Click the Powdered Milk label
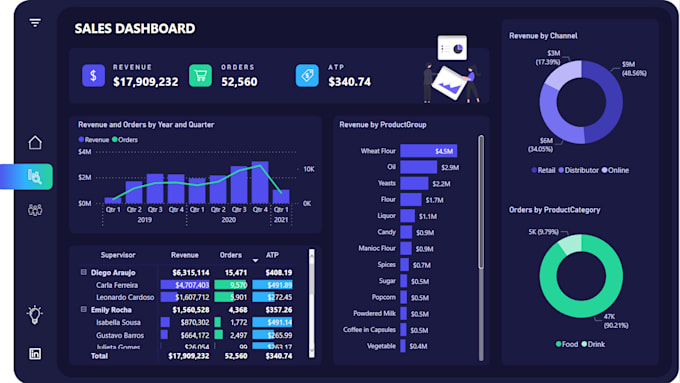This screenshot has width=680, height=383. [374, 313]
